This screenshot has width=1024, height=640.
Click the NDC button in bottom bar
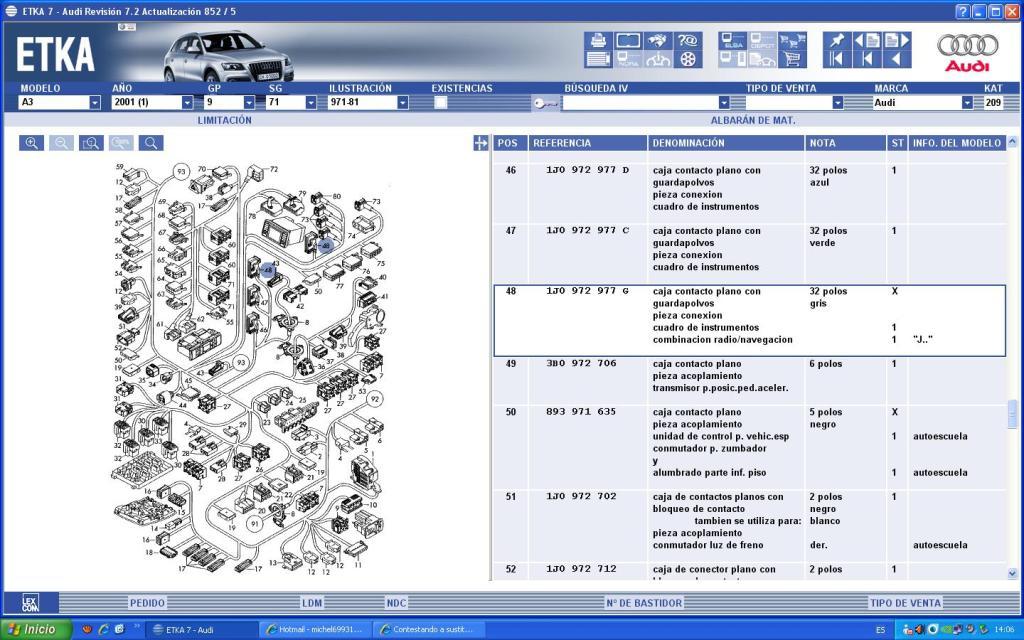tap(396, 603)
